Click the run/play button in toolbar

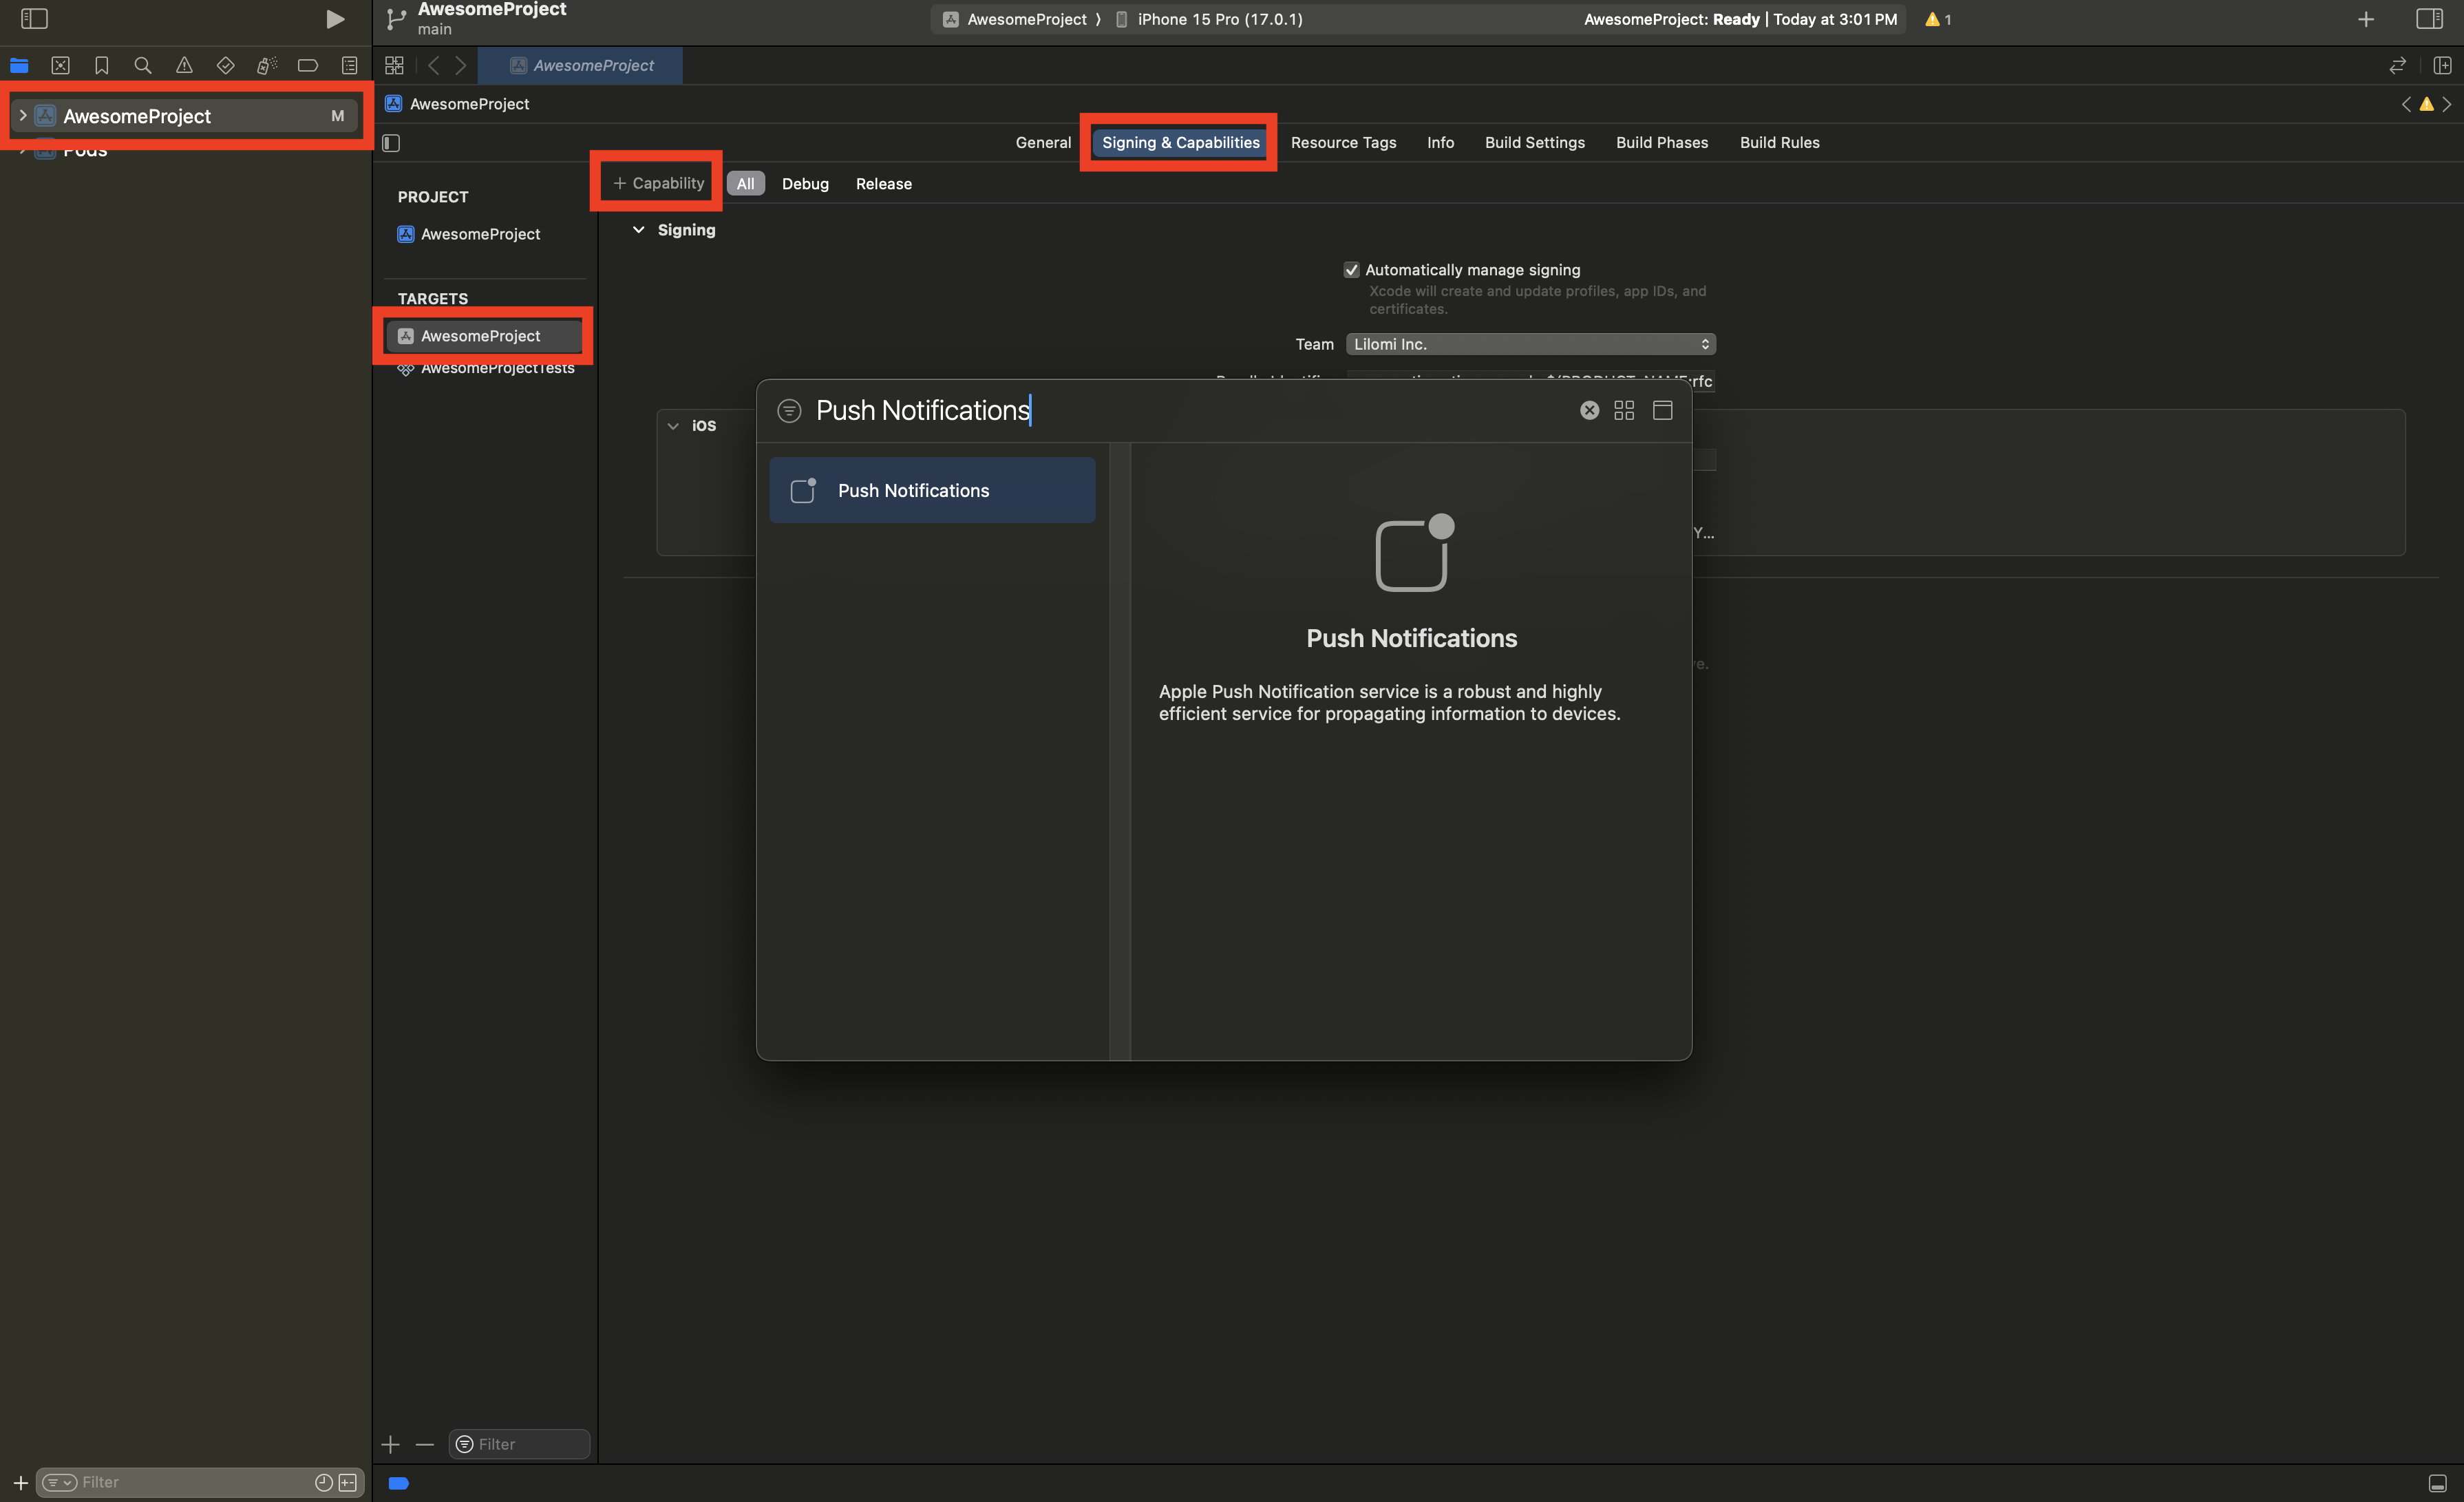[331, 19]
